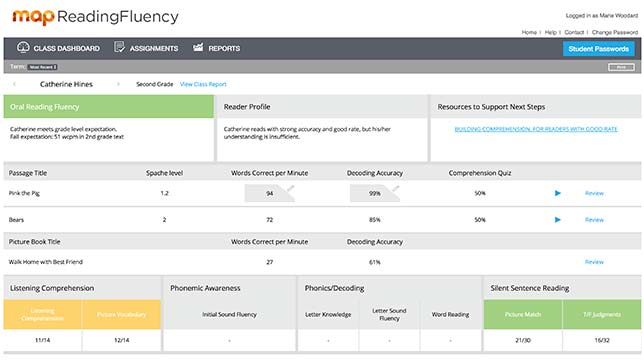This screenshot has width=644, height=361.
Task: Click the Spache level column header
Action: [x=164, y=173]
